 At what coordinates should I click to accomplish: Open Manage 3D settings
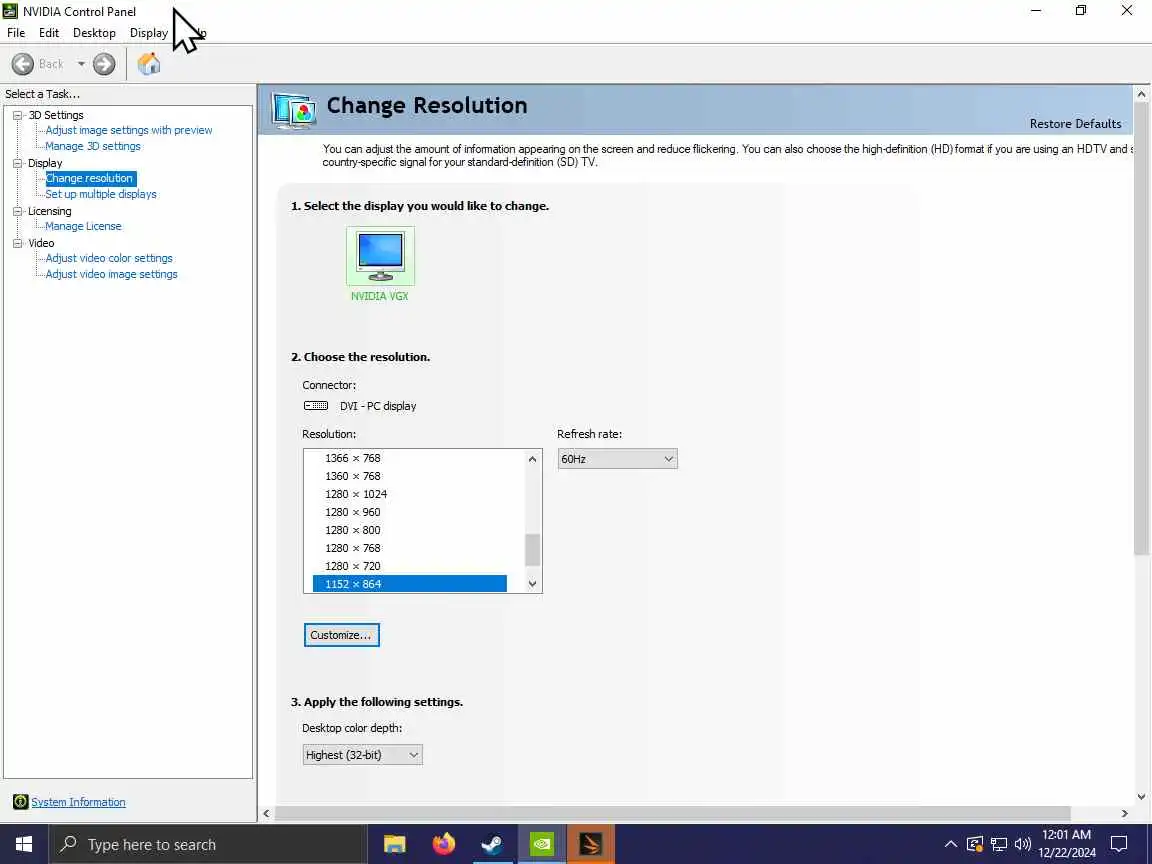coord(93,146)
